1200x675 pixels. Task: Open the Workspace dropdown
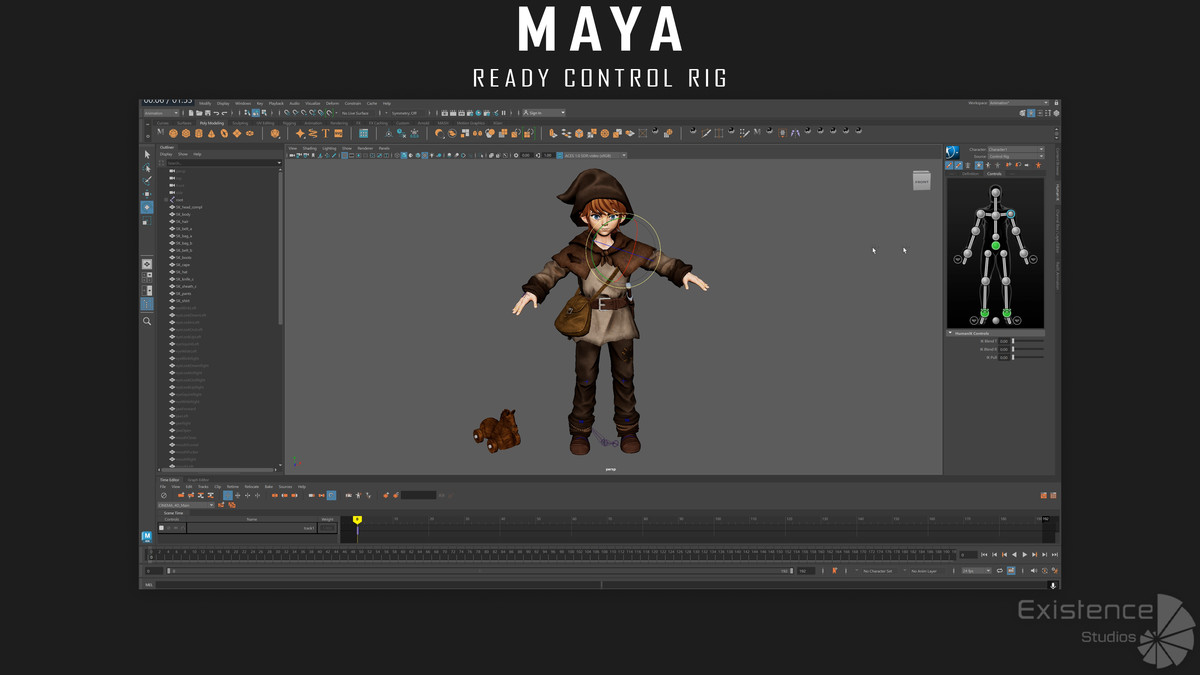coord(1019,103)
